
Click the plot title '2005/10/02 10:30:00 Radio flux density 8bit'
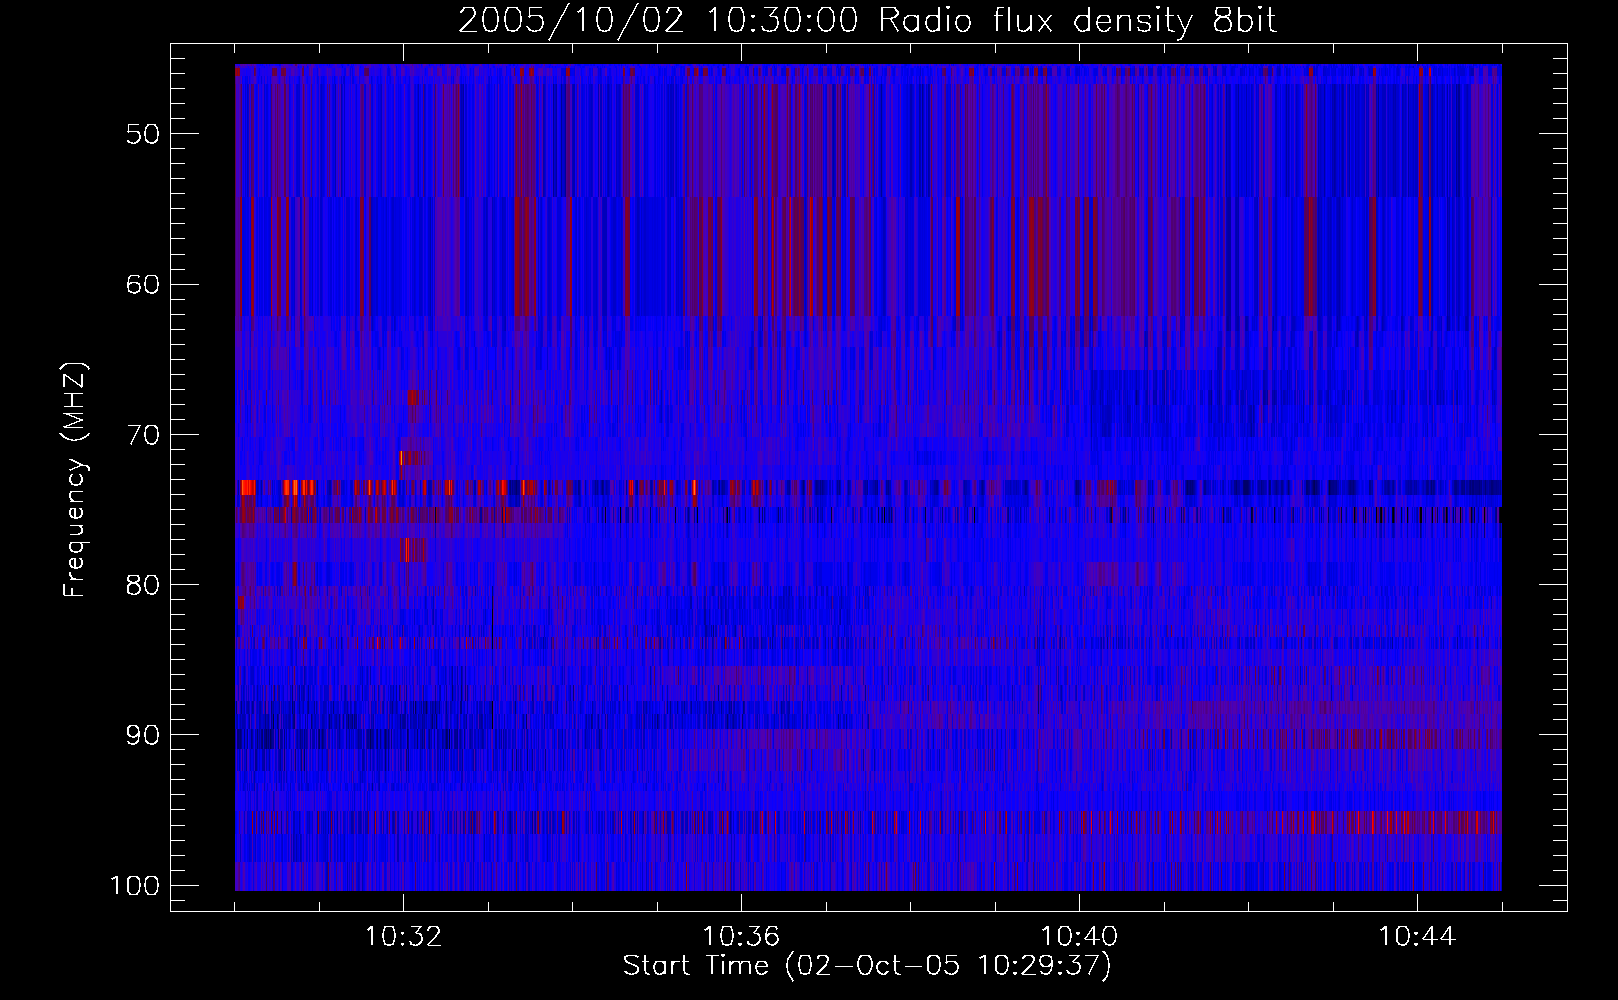click(868, 21)
